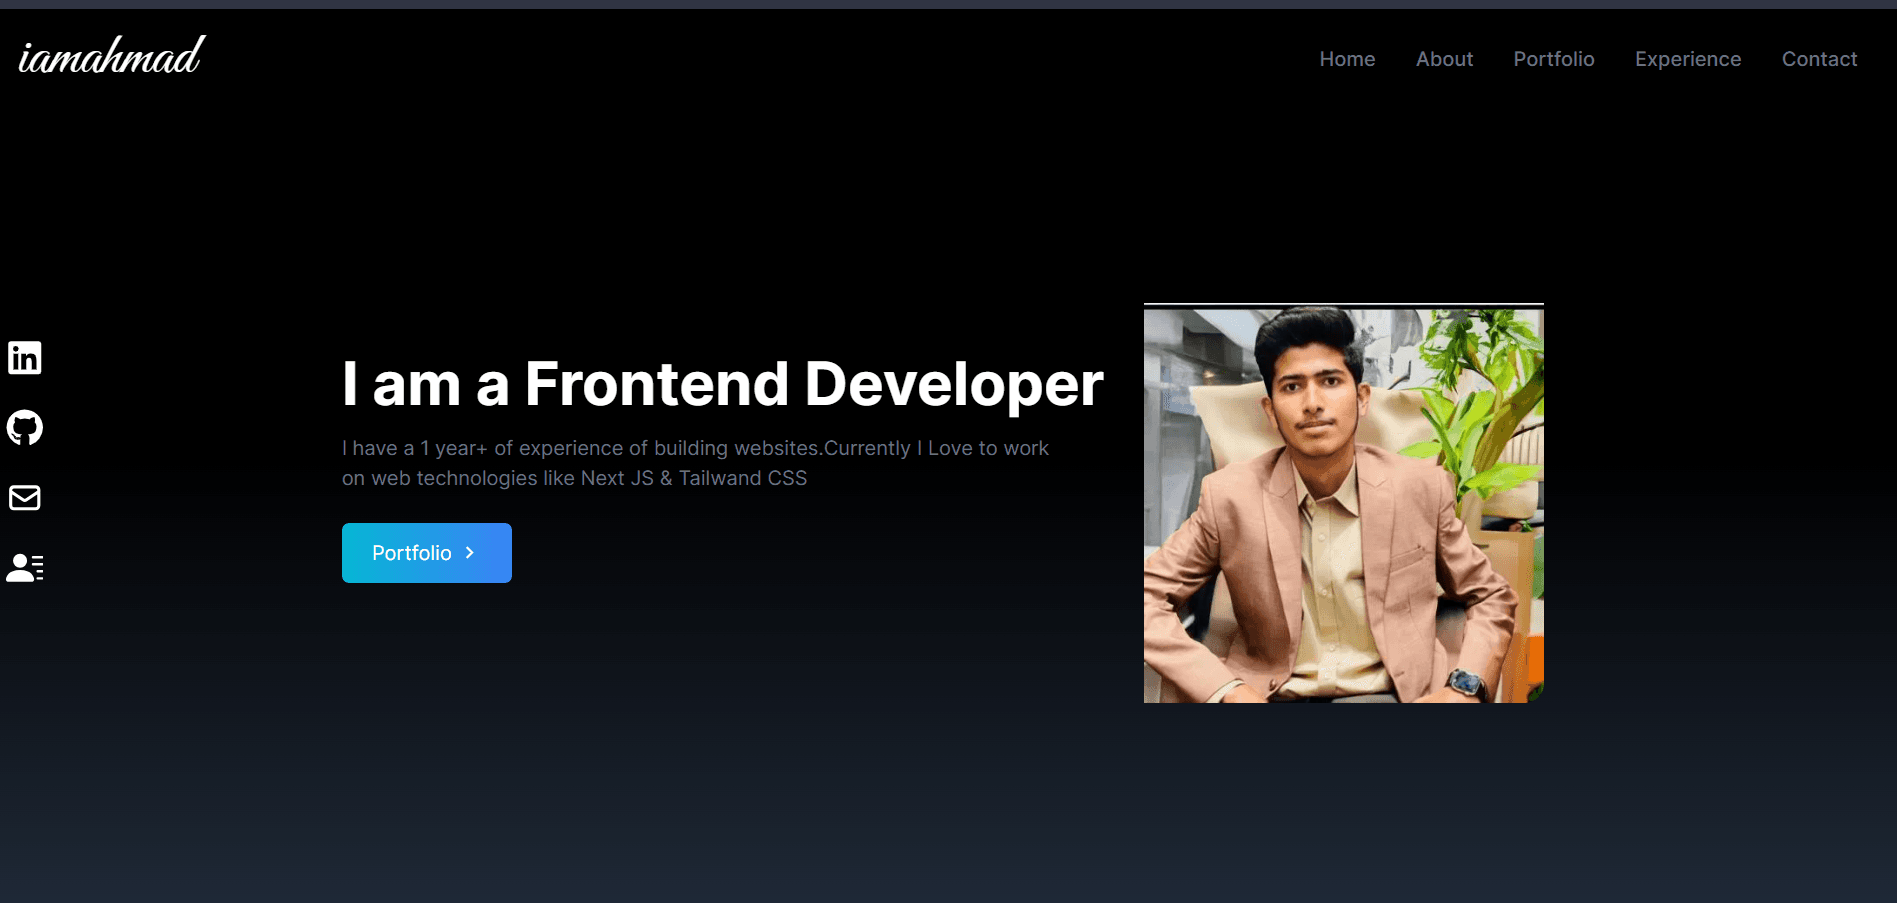Click the 'I am a Frontend Developer' heading
The height and width of the screenshot is (903, 1897).
point(722,384)
